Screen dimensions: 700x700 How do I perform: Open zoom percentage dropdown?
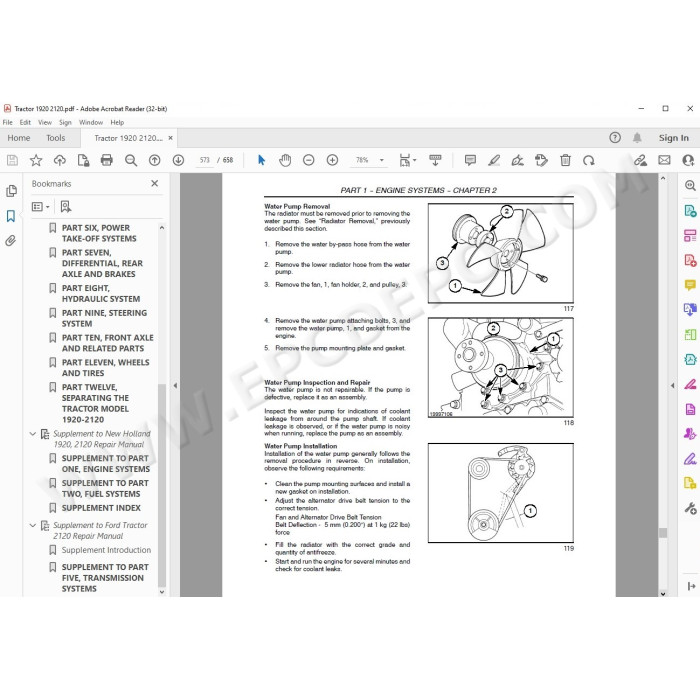coord(382,160)
